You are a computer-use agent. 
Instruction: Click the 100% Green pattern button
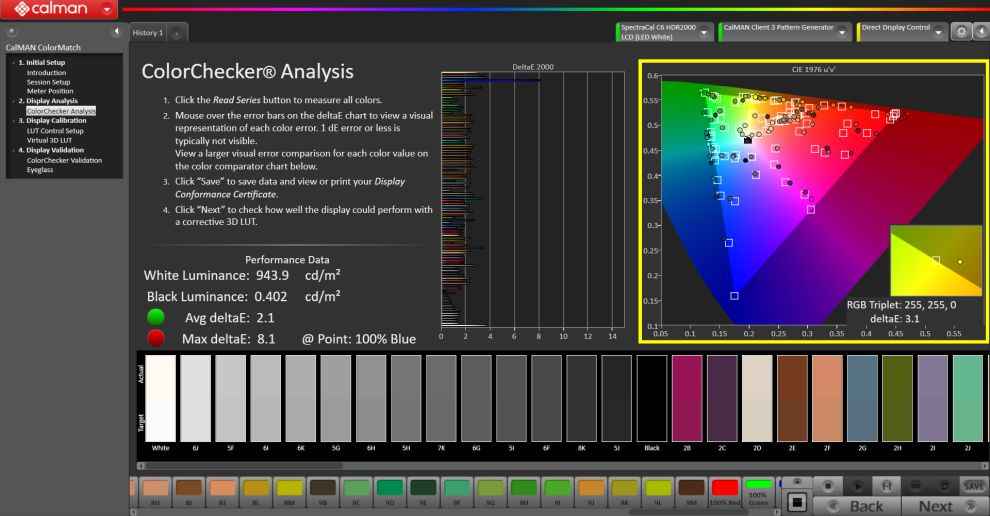(758, 492)
